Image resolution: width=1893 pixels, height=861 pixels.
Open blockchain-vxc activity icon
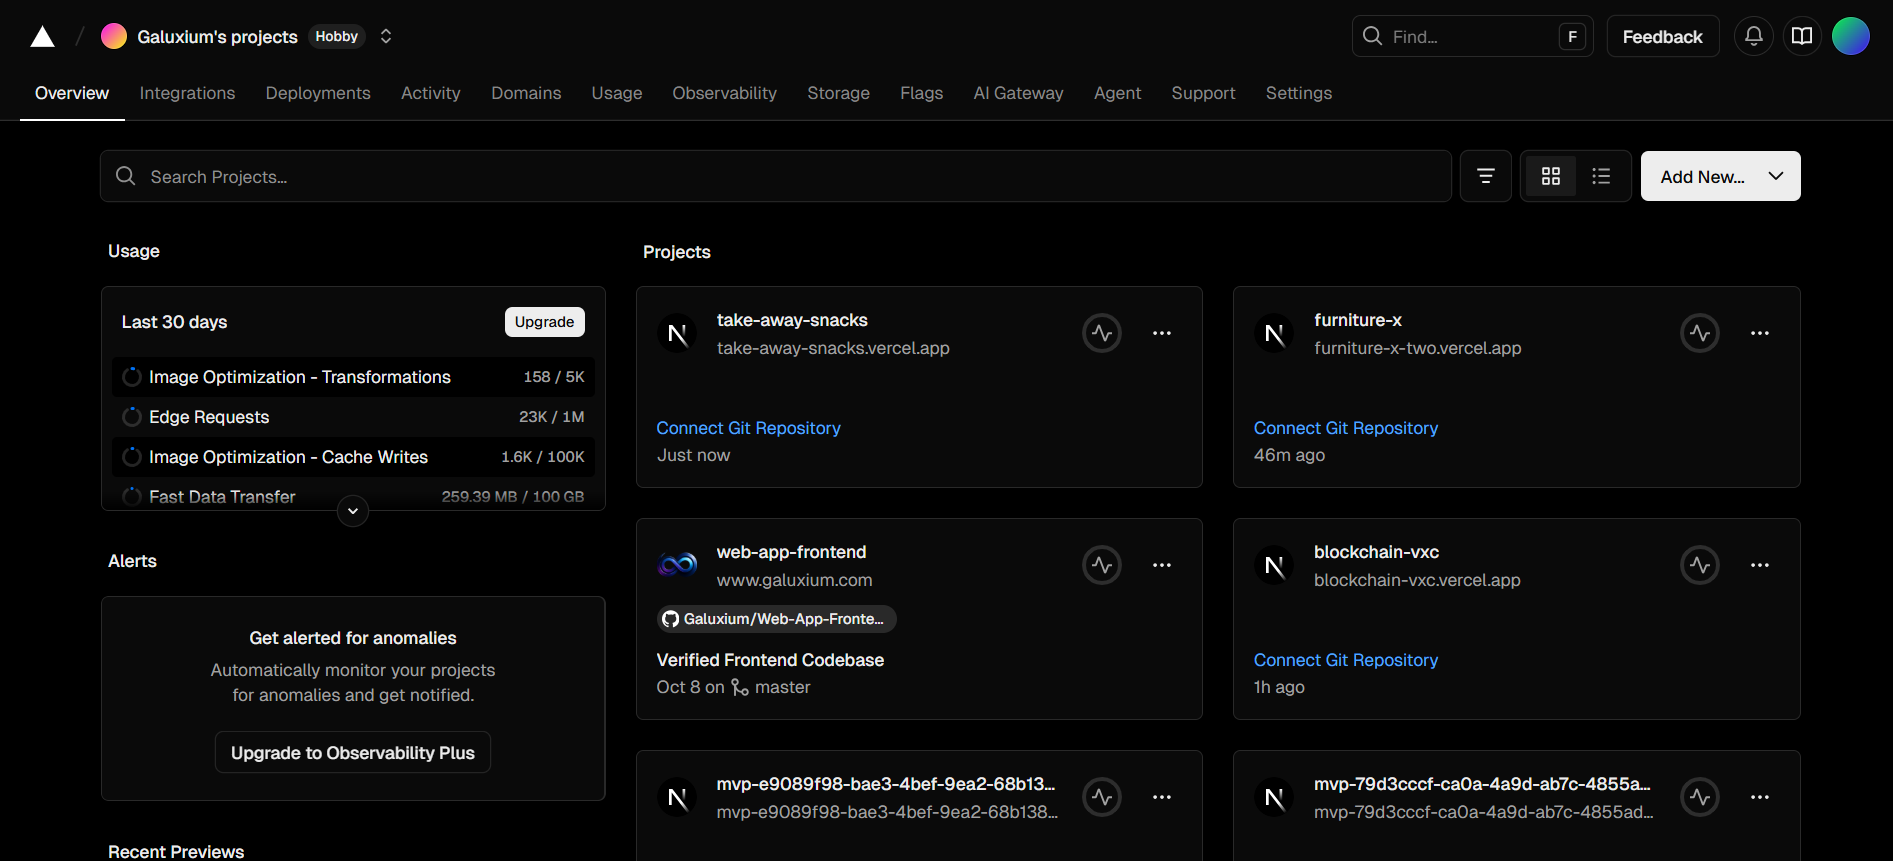(x=1700, y=565)
